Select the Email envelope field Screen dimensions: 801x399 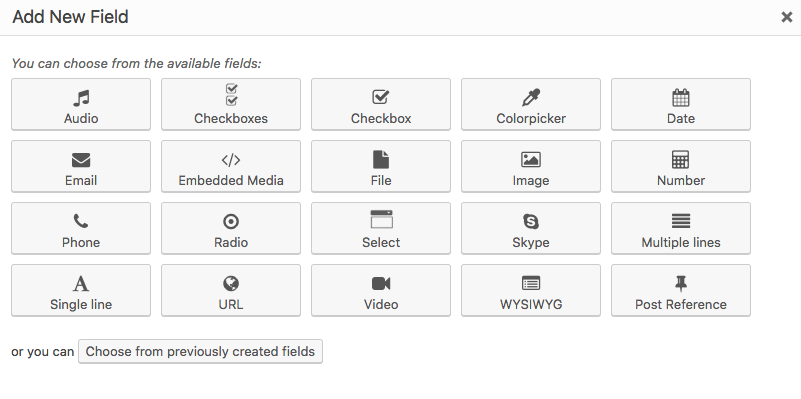pos(81,167)
